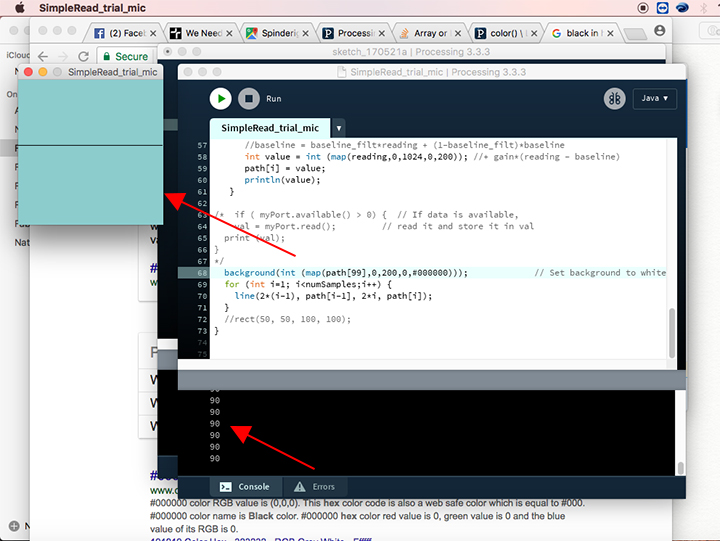The width and height of the screenshot is (720, 541).
Task: Open the Chrome profile avatar icon
Action: coord(659,31)
